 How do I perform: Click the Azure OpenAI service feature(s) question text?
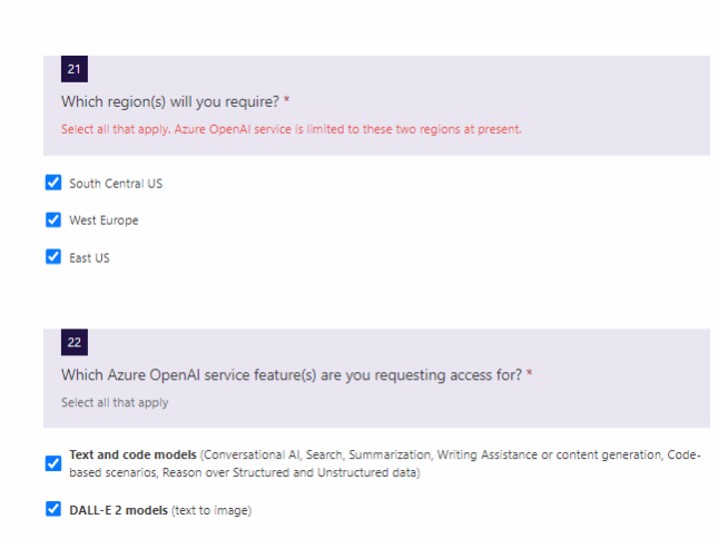292,375
